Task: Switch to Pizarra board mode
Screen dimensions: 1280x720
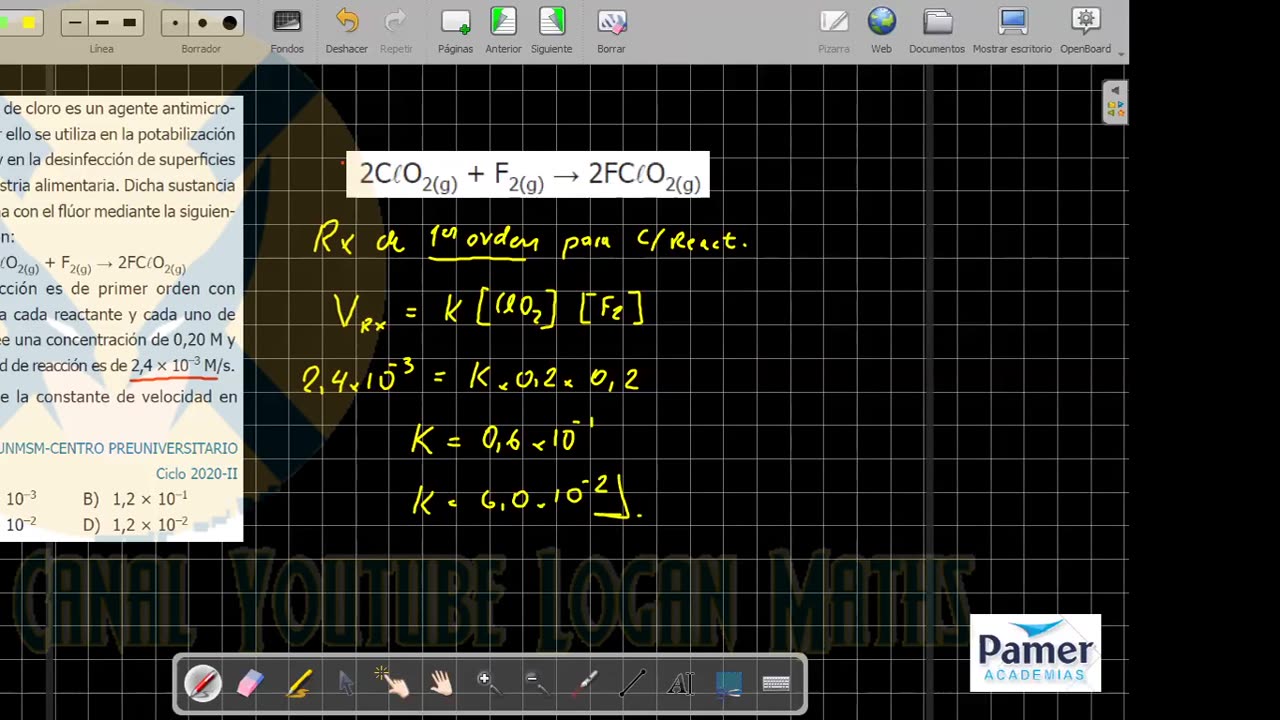Action: (833, 30)
